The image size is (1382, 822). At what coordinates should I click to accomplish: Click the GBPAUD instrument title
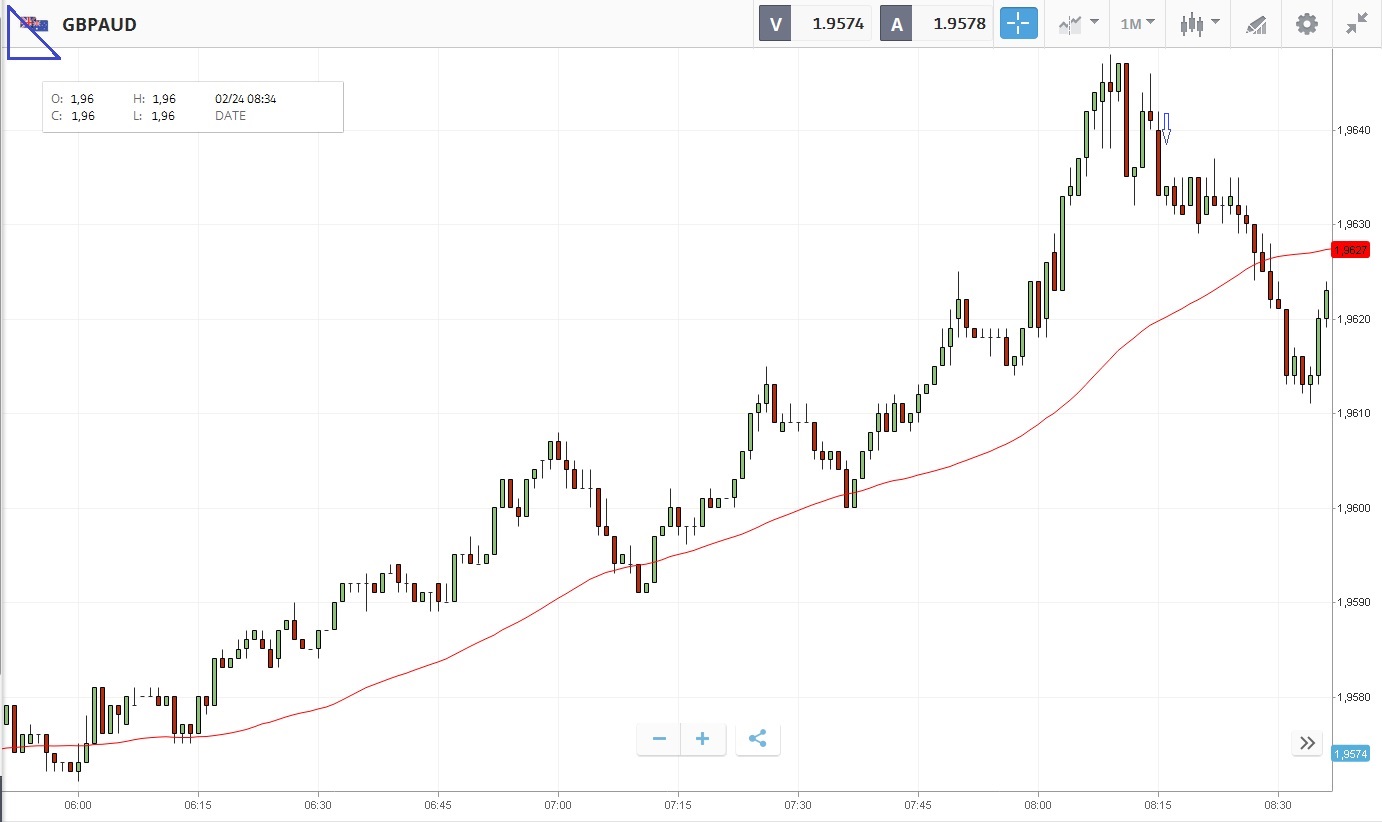pos(99,24)
